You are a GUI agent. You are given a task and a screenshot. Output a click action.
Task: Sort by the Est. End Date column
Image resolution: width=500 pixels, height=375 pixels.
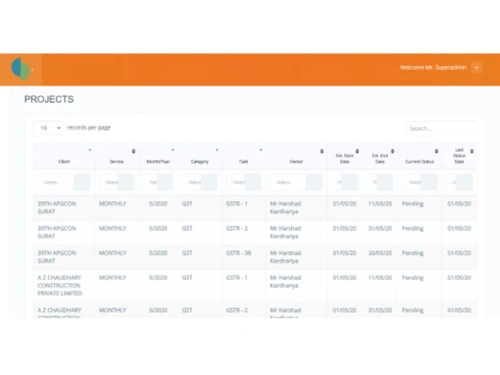point(380,157)
